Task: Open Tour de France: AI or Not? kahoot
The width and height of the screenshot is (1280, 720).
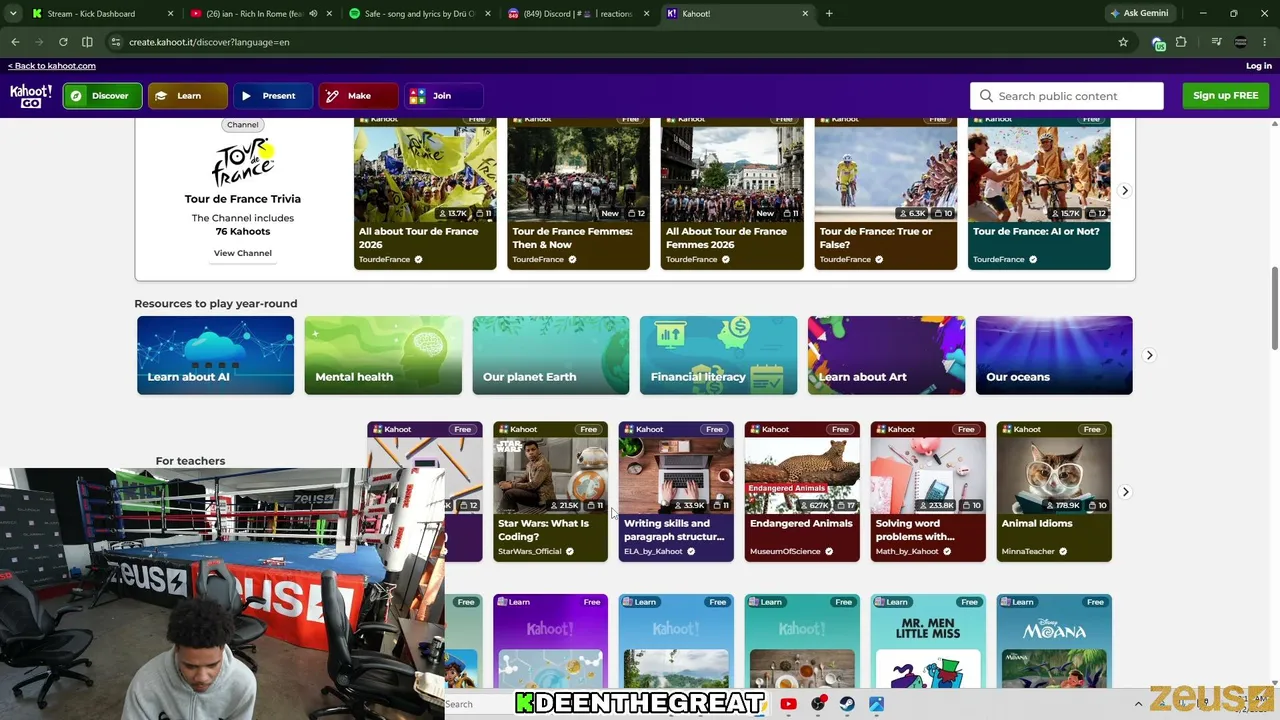Action: [1039, 194]
